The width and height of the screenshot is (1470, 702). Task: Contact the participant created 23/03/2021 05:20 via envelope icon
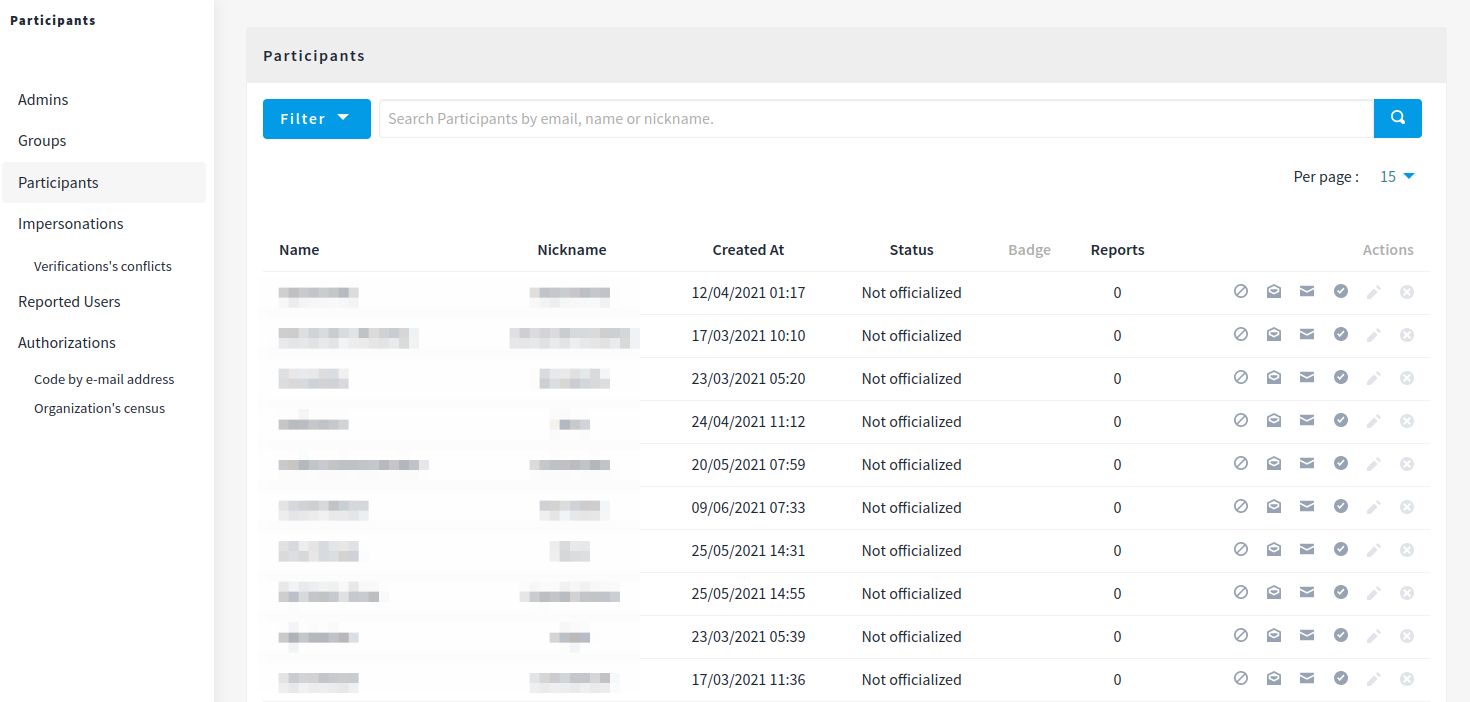[1306, 378]
